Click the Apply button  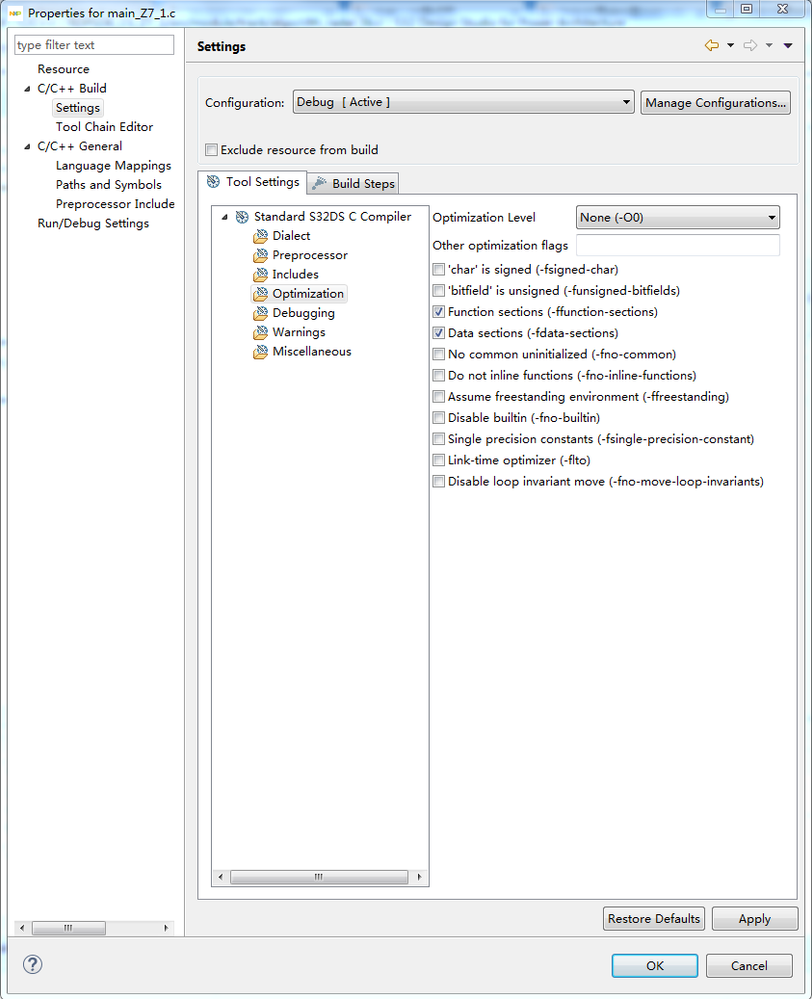click(x=755, y=919)
